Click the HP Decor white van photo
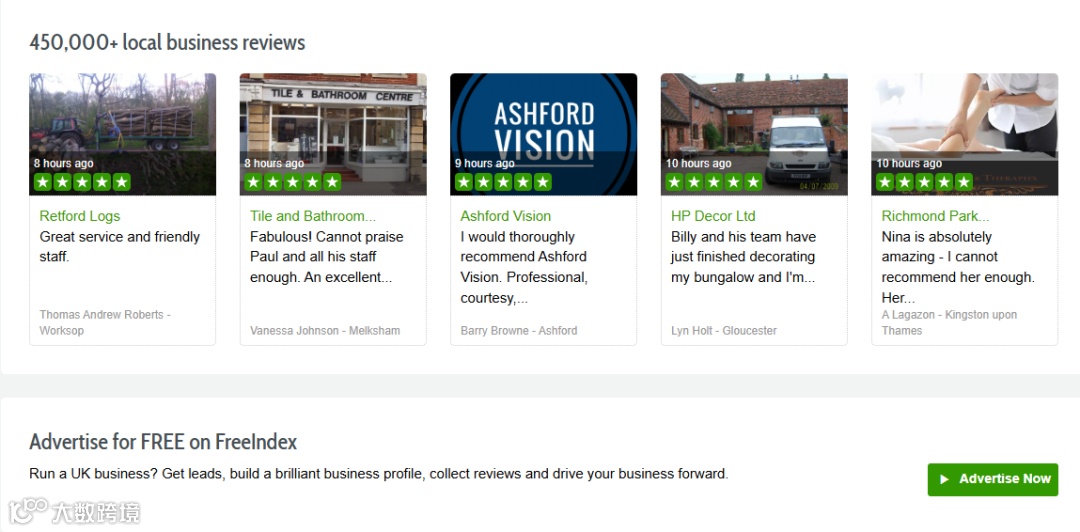The width and height of the screenshot is (1080, 532). coord(754,134)
